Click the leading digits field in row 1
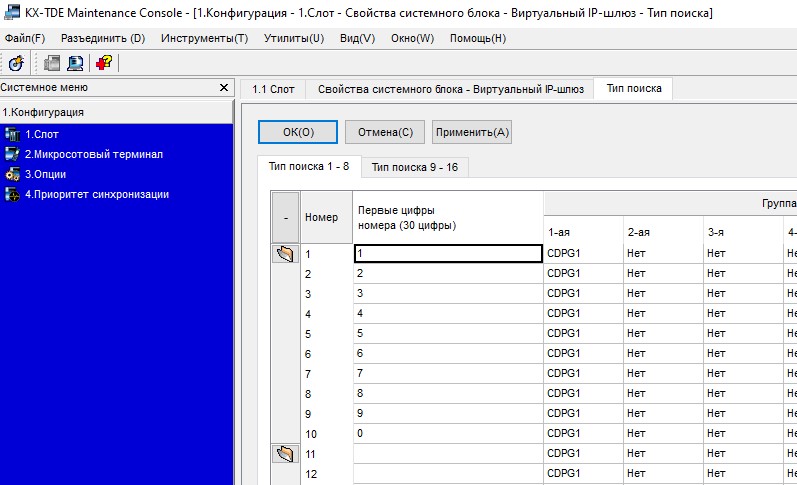797x485 pixels. click(448, 254)
